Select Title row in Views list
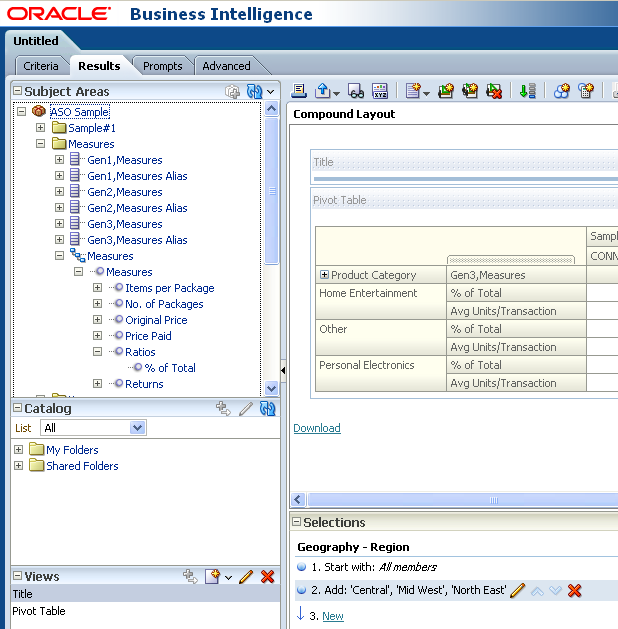Viewport: 618px width, 629px height. [145, 593]
